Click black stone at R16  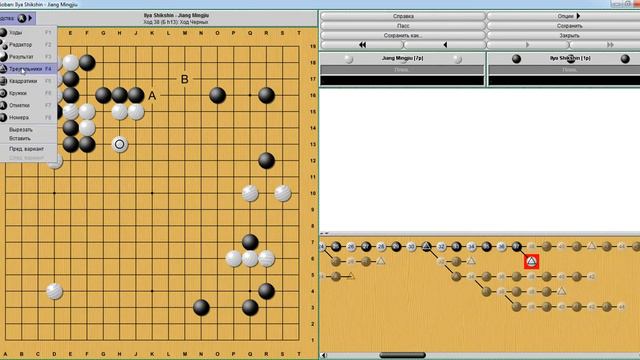[x=266, y=96]
